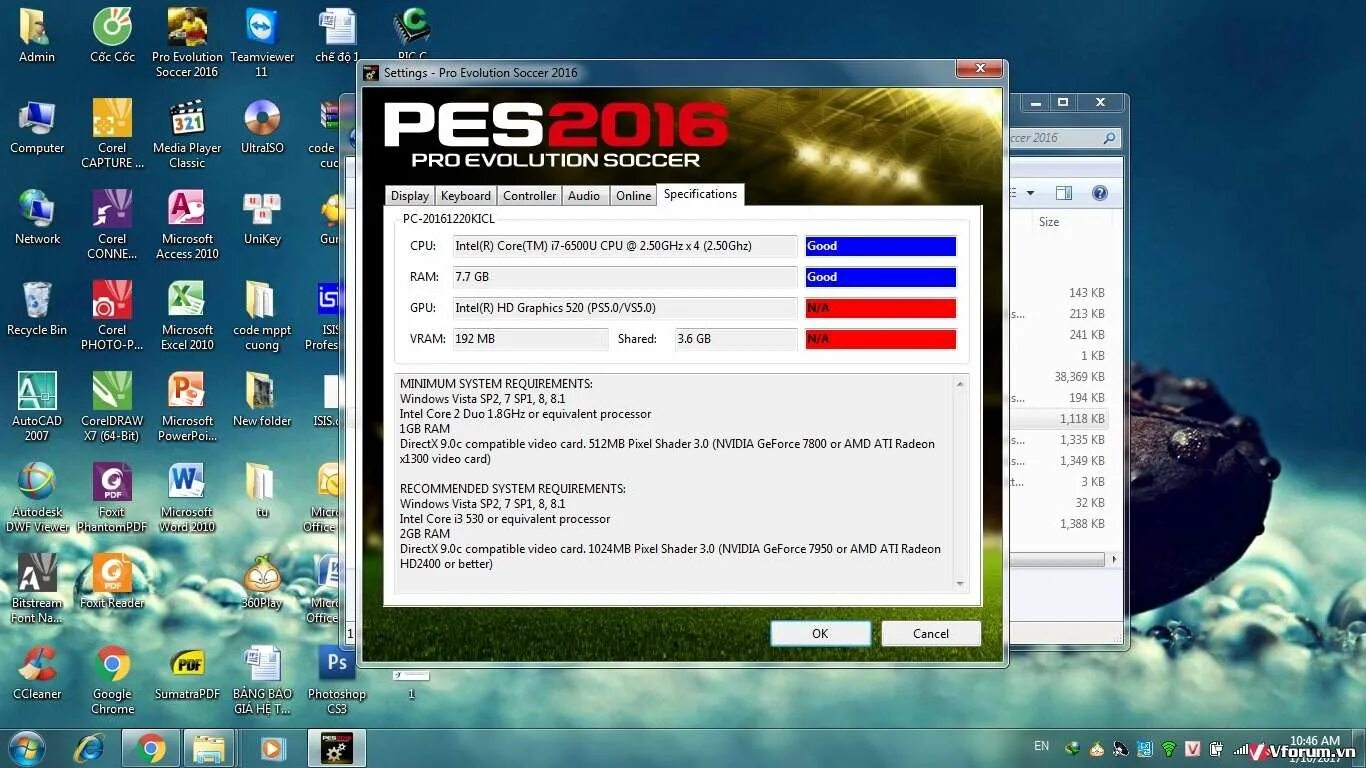Open BẢNG BÁO GIÁ document desktop icon
Viewport: 1366px width, 768px height.
(x=262, y=680)
